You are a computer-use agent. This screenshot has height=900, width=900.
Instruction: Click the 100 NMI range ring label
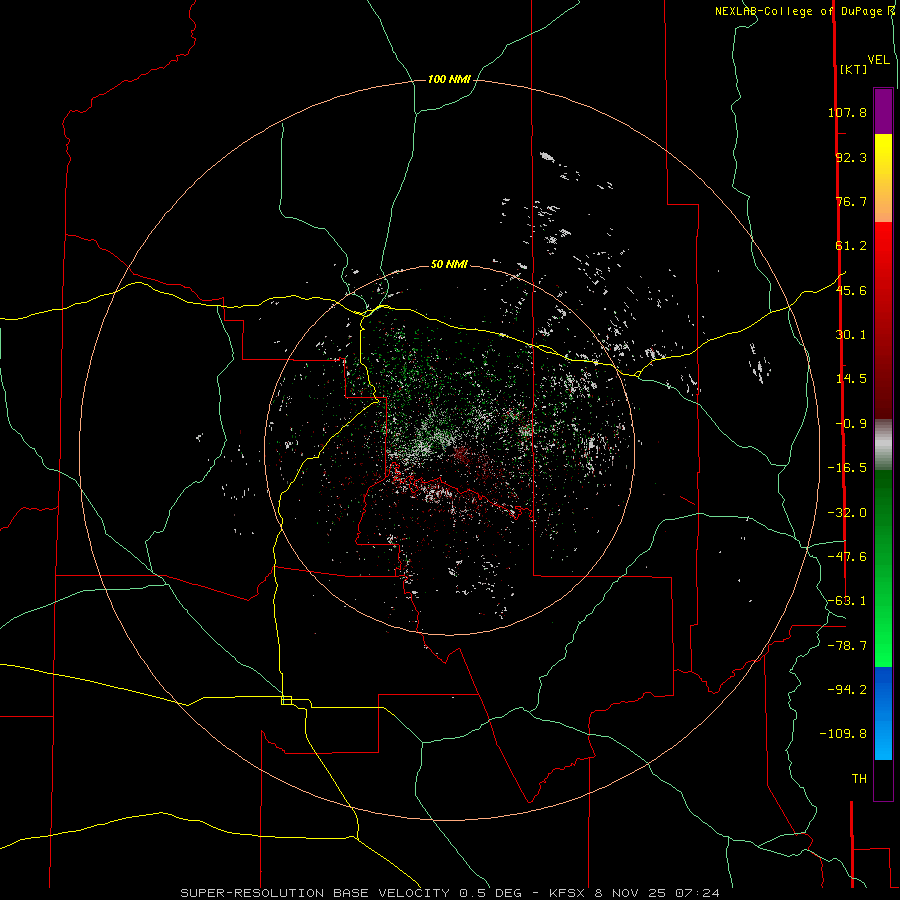[449, 79]
